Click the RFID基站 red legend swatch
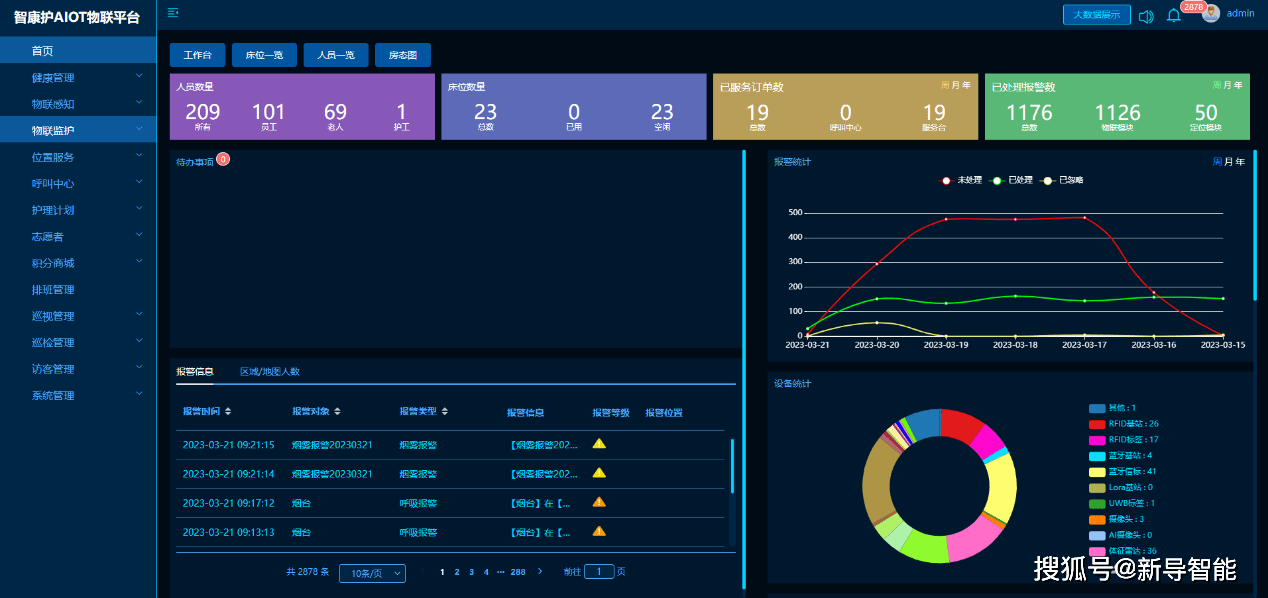 point(1097,424)
